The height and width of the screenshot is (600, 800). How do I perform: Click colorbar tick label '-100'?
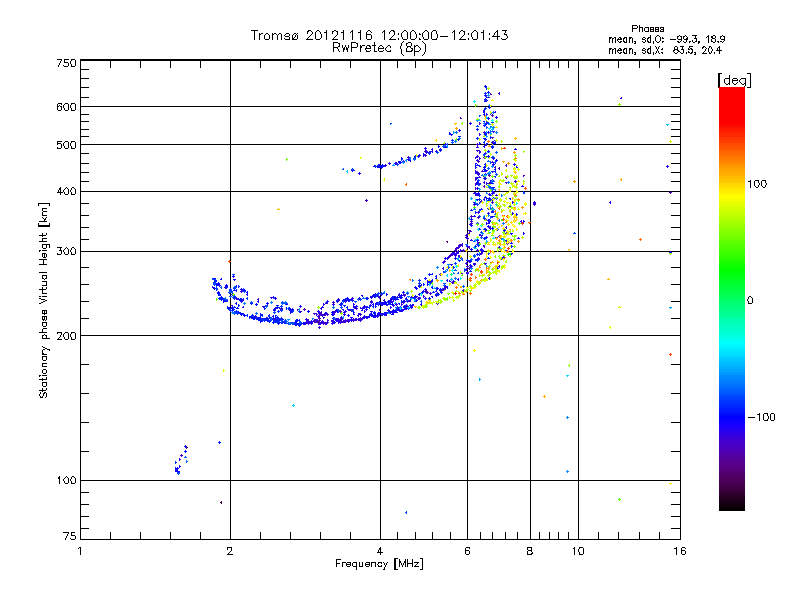[762, 417]
